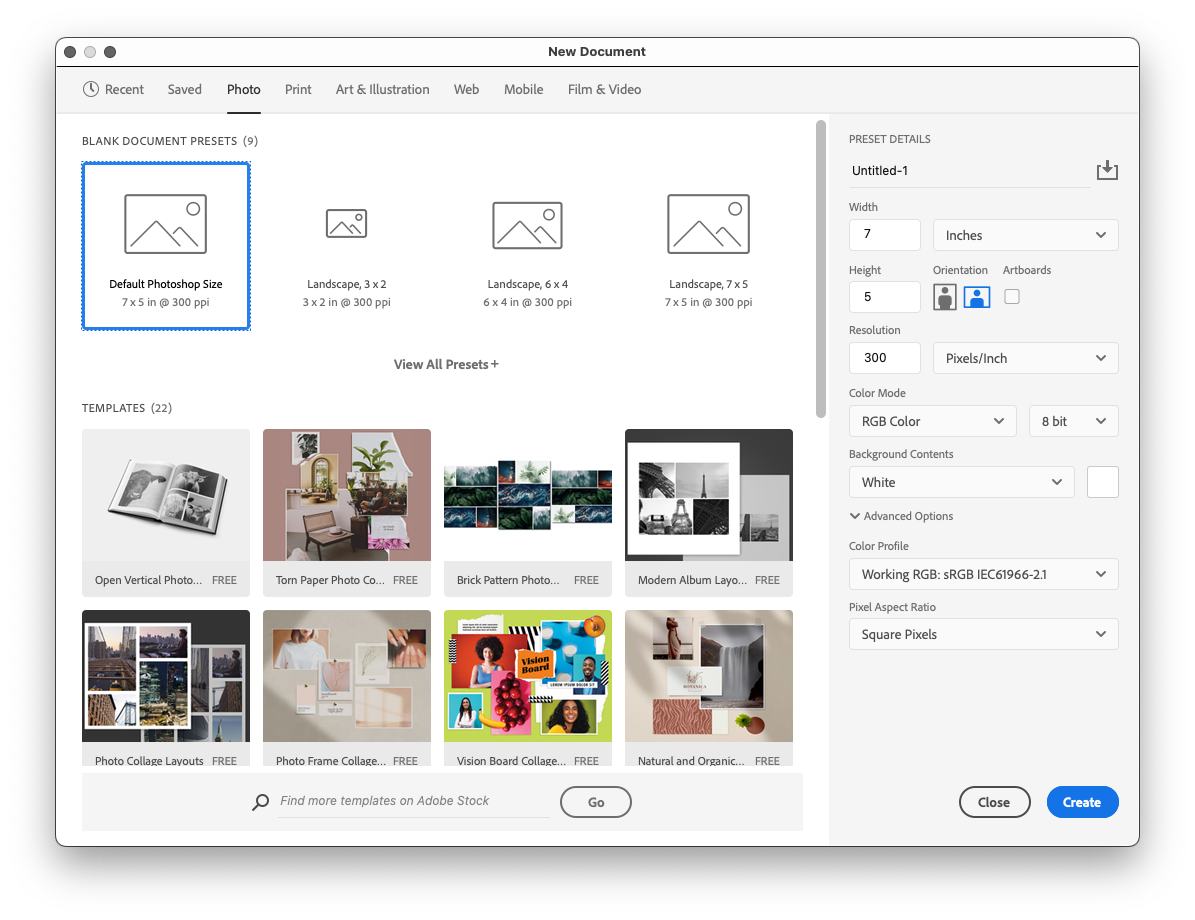Viewport: 1195px width, 920px height.
Task: Click the Go button for Adobe Stock
Action: (x=595, y=801)
